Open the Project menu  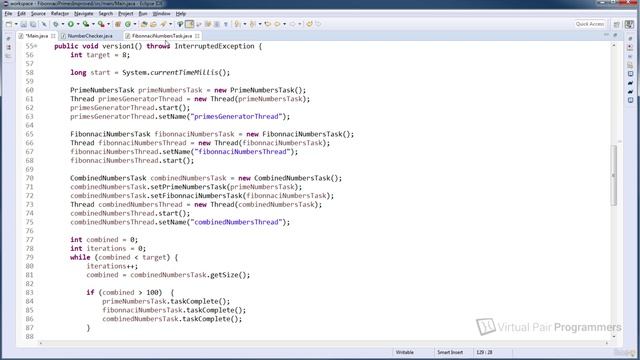tap(125, 13)
